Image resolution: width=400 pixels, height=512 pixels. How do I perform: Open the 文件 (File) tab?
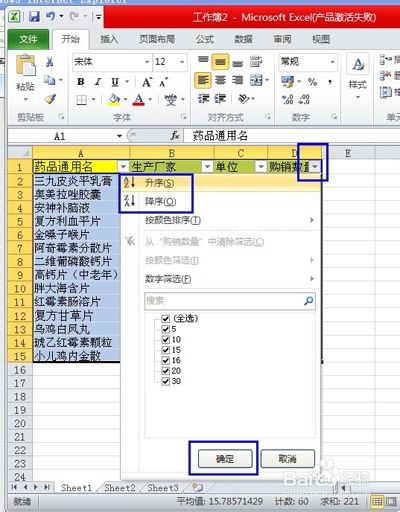pos(28,39)
